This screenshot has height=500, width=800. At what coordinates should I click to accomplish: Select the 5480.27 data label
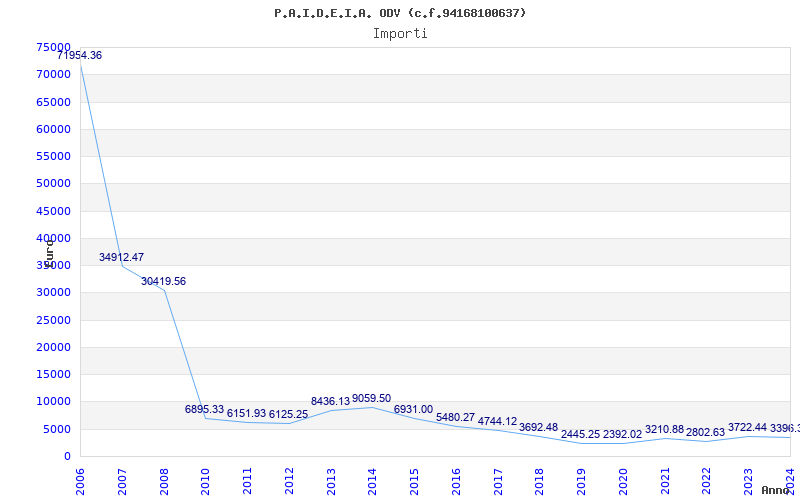[455, 417]
